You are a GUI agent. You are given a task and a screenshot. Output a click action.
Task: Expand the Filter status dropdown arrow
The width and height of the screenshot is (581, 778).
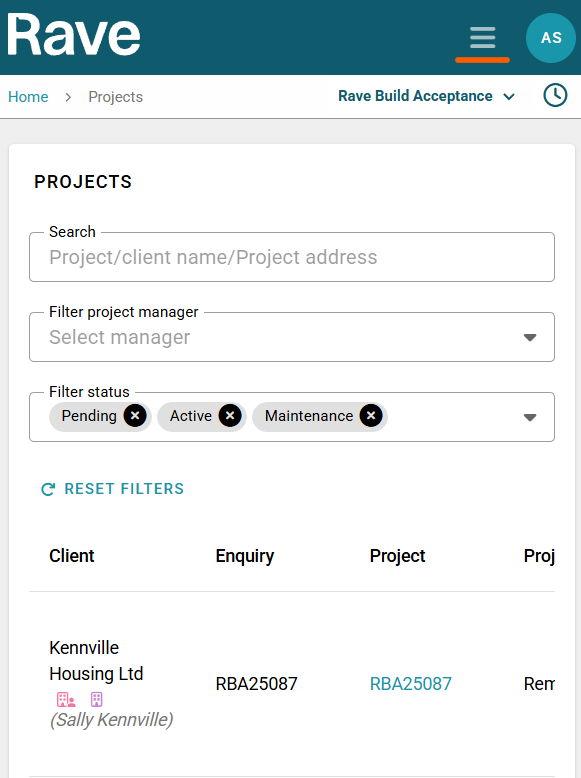pyautogui.click(x=530, y=417)
